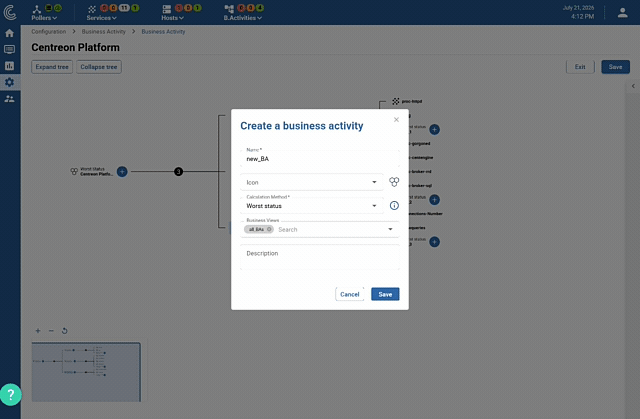Click the page-level Save button at top right
Image resolution: width=640 pixels, height=419 pixels.
point(616,67)
